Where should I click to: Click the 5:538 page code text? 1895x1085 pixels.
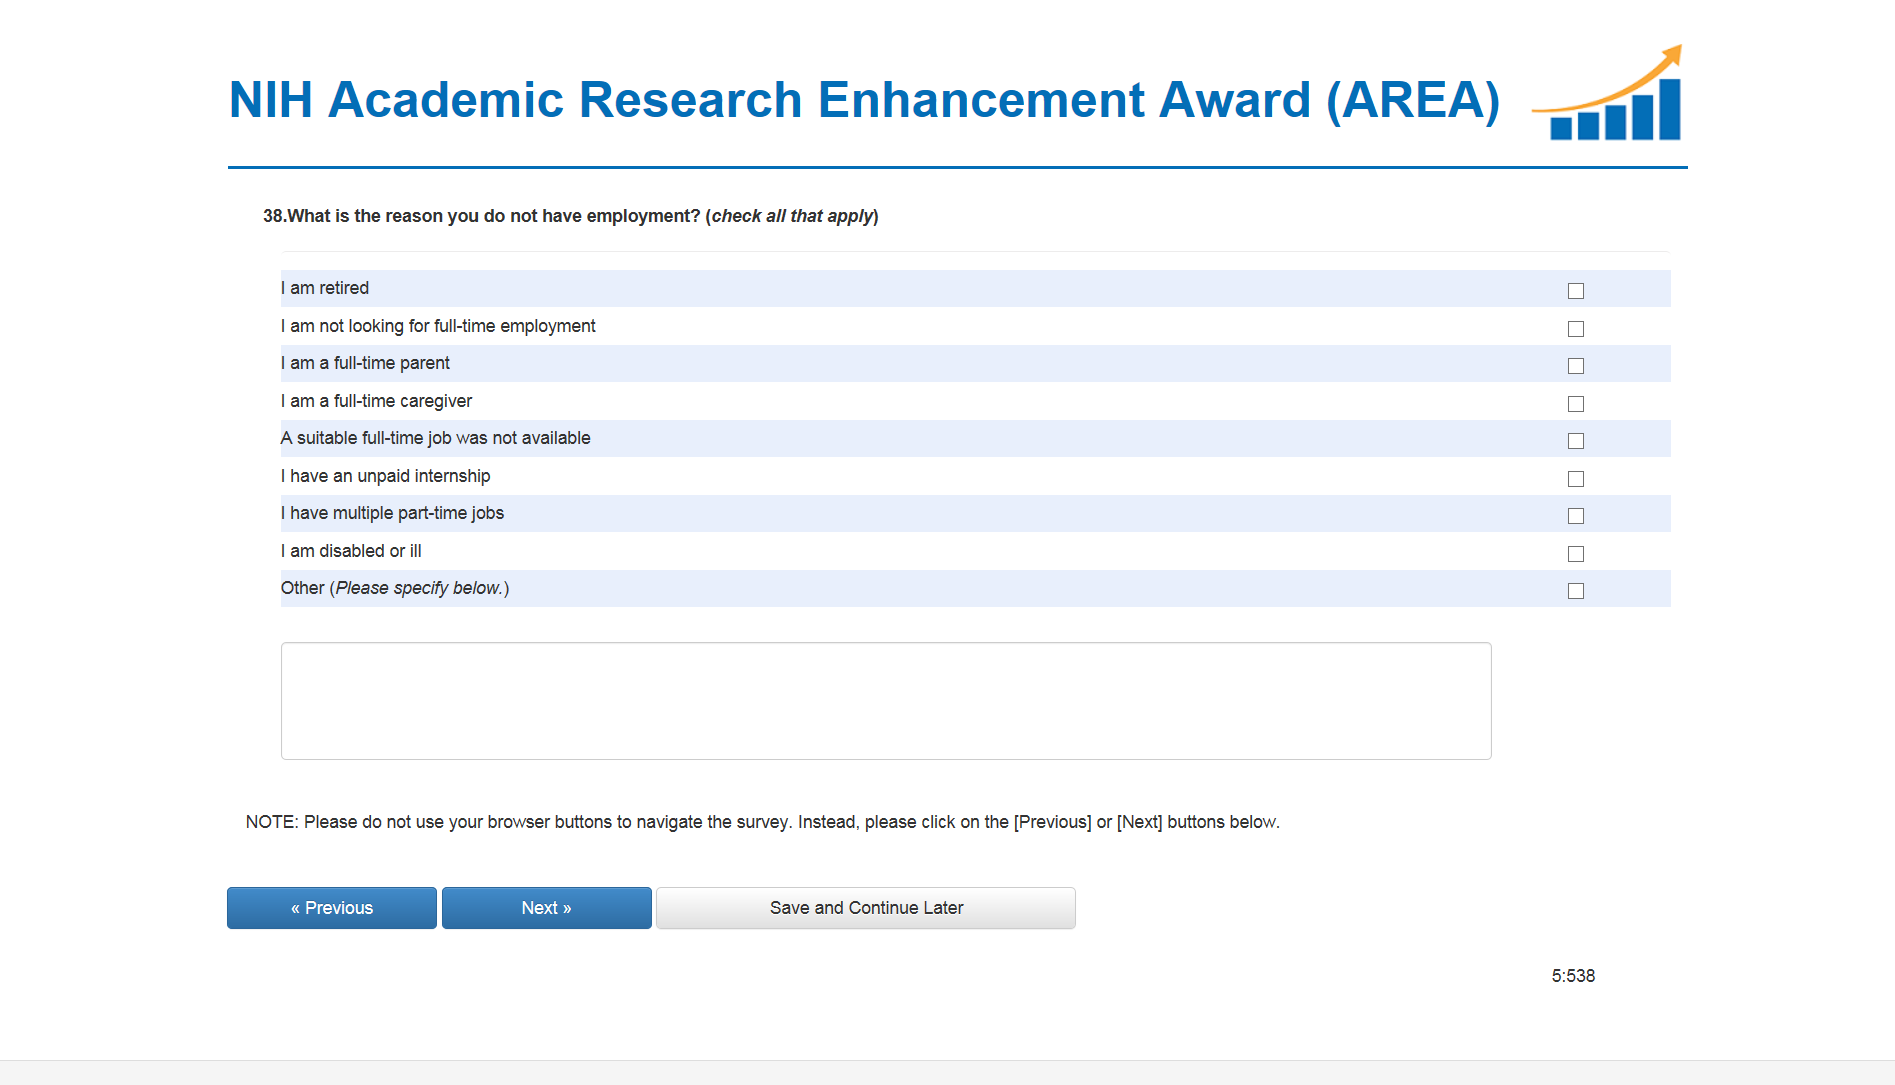click(1573, 976)
